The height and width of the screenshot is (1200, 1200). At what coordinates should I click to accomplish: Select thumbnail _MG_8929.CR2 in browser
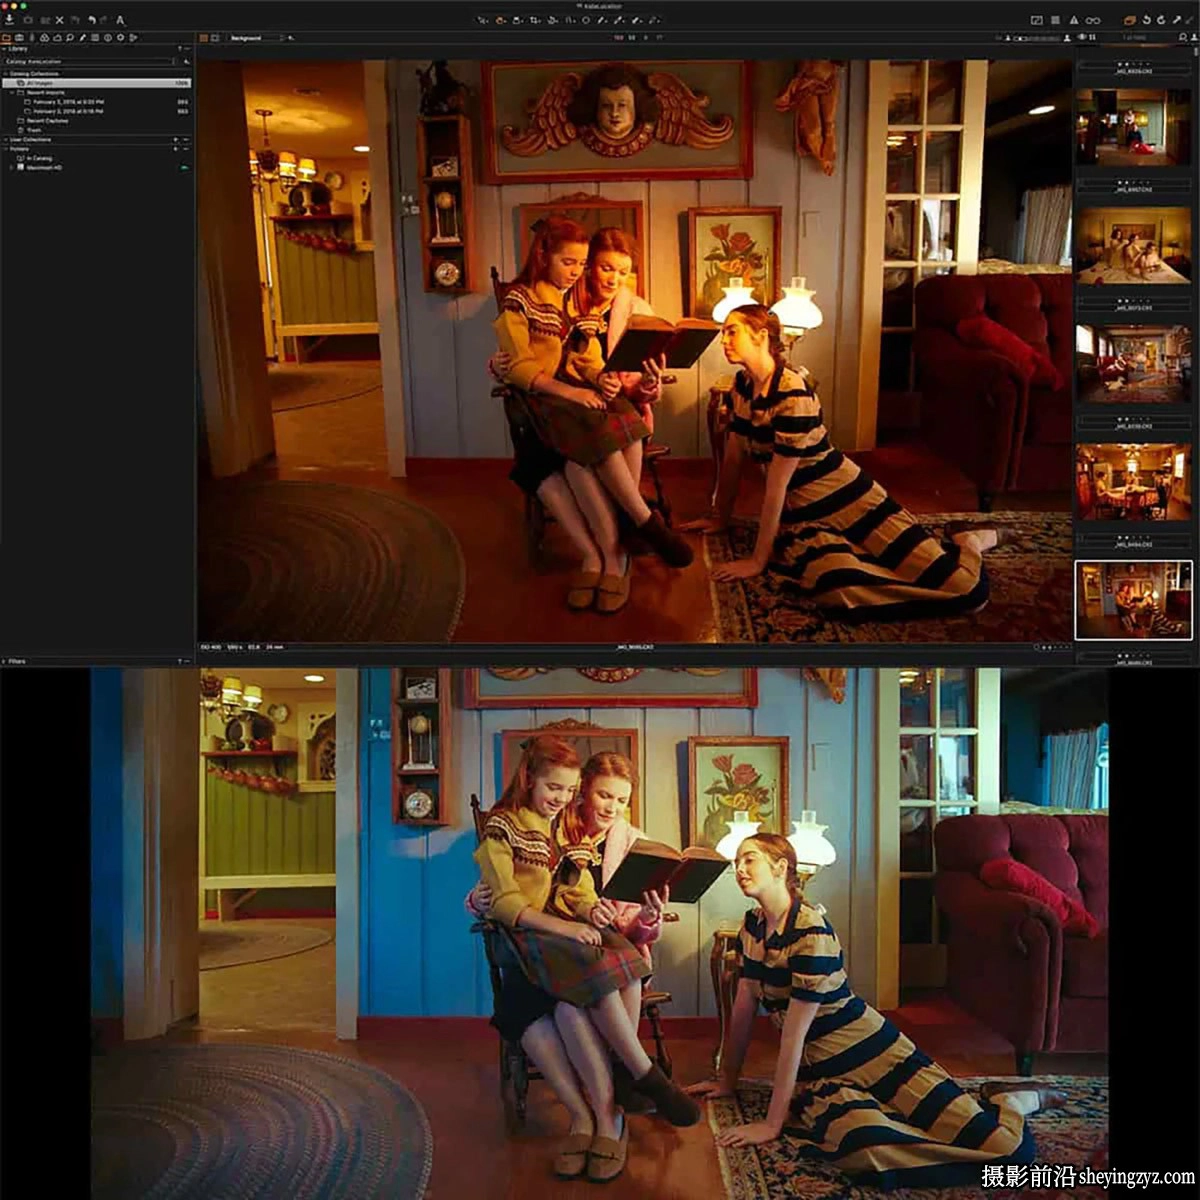point(1133,125)
